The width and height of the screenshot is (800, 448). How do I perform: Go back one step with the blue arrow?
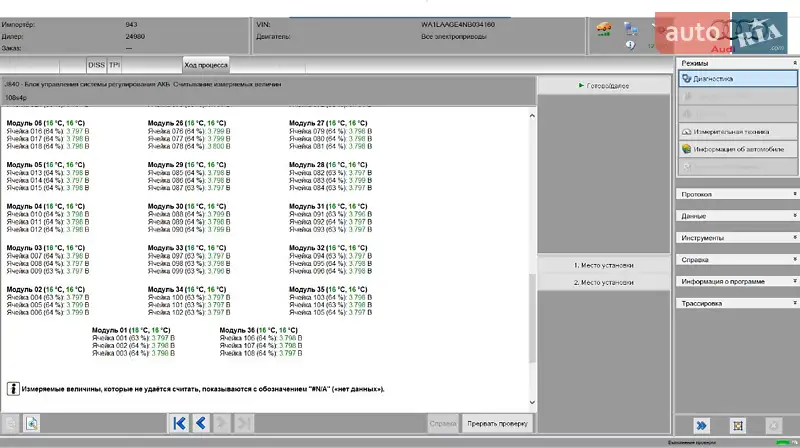pos(200,423)
